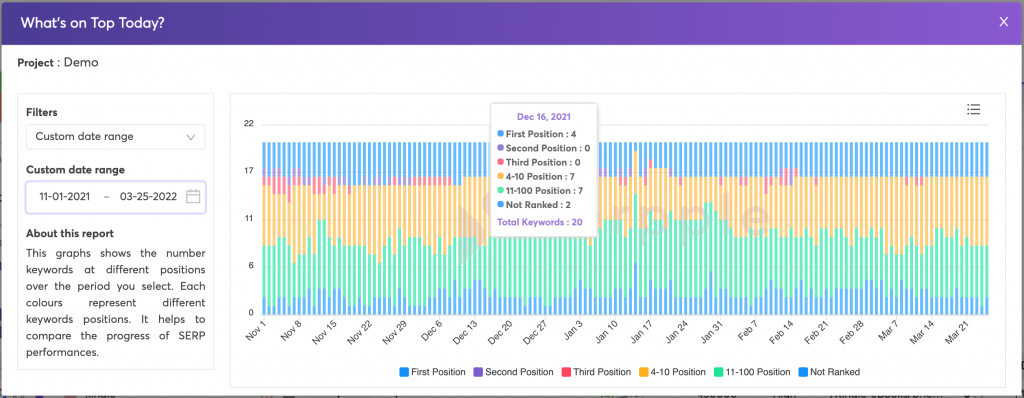
Task: Click the start date 11-01-2021 field
Action: 65,196
